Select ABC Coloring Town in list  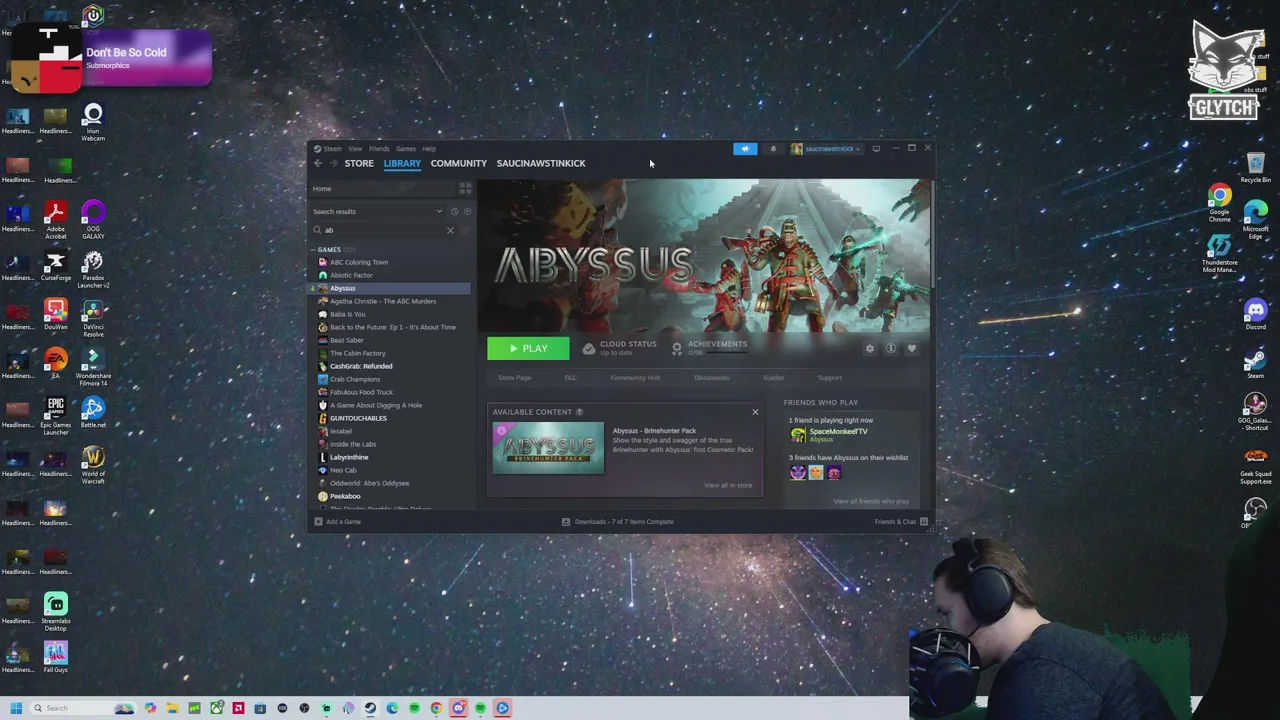click(359, 262)
